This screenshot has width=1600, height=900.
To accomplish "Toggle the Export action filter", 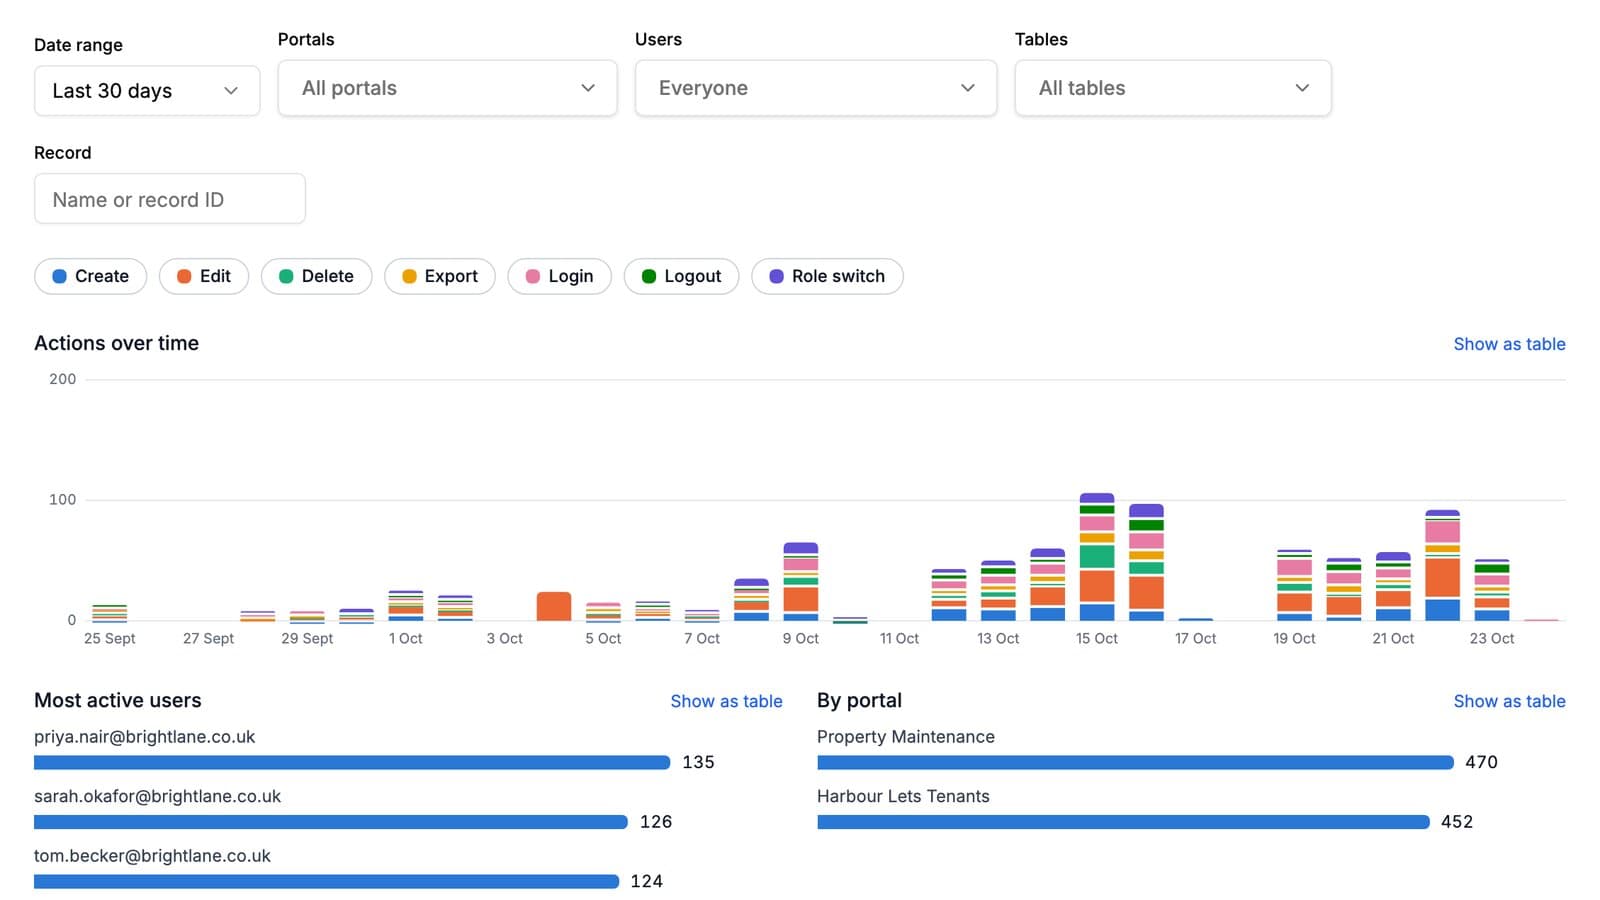I will click(440, 276).
